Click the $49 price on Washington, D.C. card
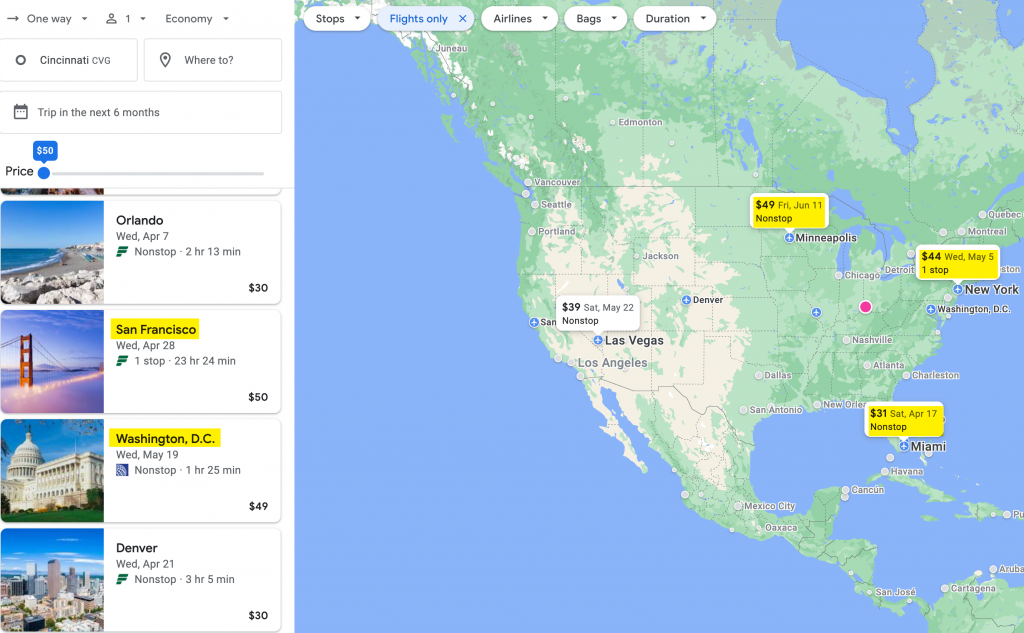This screenshot has width=1024, height=633. [258, 506]
